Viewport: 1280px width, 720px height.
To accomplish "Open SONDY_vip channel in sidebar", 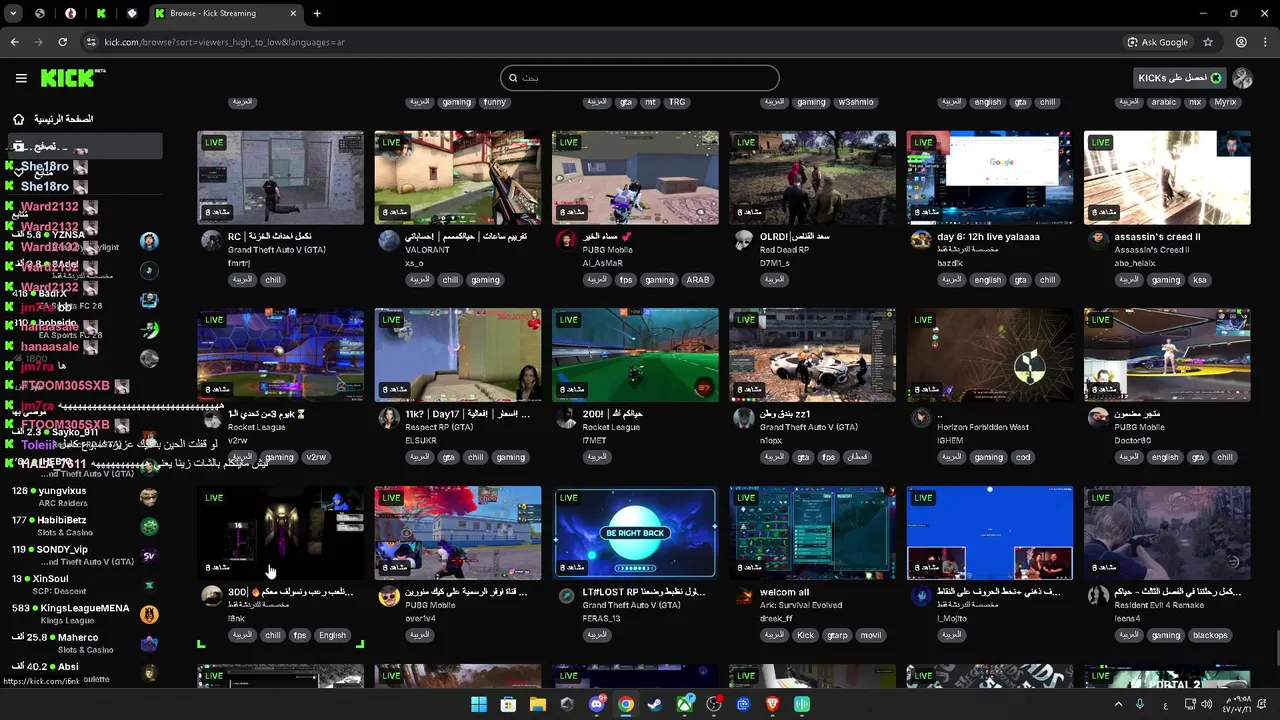I will pyautogui.click(x=84, y=555).
